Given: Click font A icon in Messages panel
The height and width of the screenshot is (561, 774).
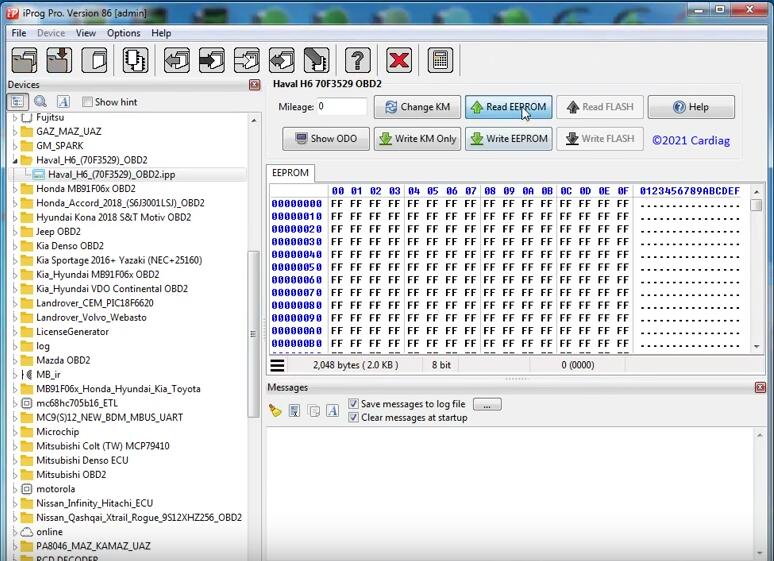Looking at the screenshot, I should tap(333, 410).
